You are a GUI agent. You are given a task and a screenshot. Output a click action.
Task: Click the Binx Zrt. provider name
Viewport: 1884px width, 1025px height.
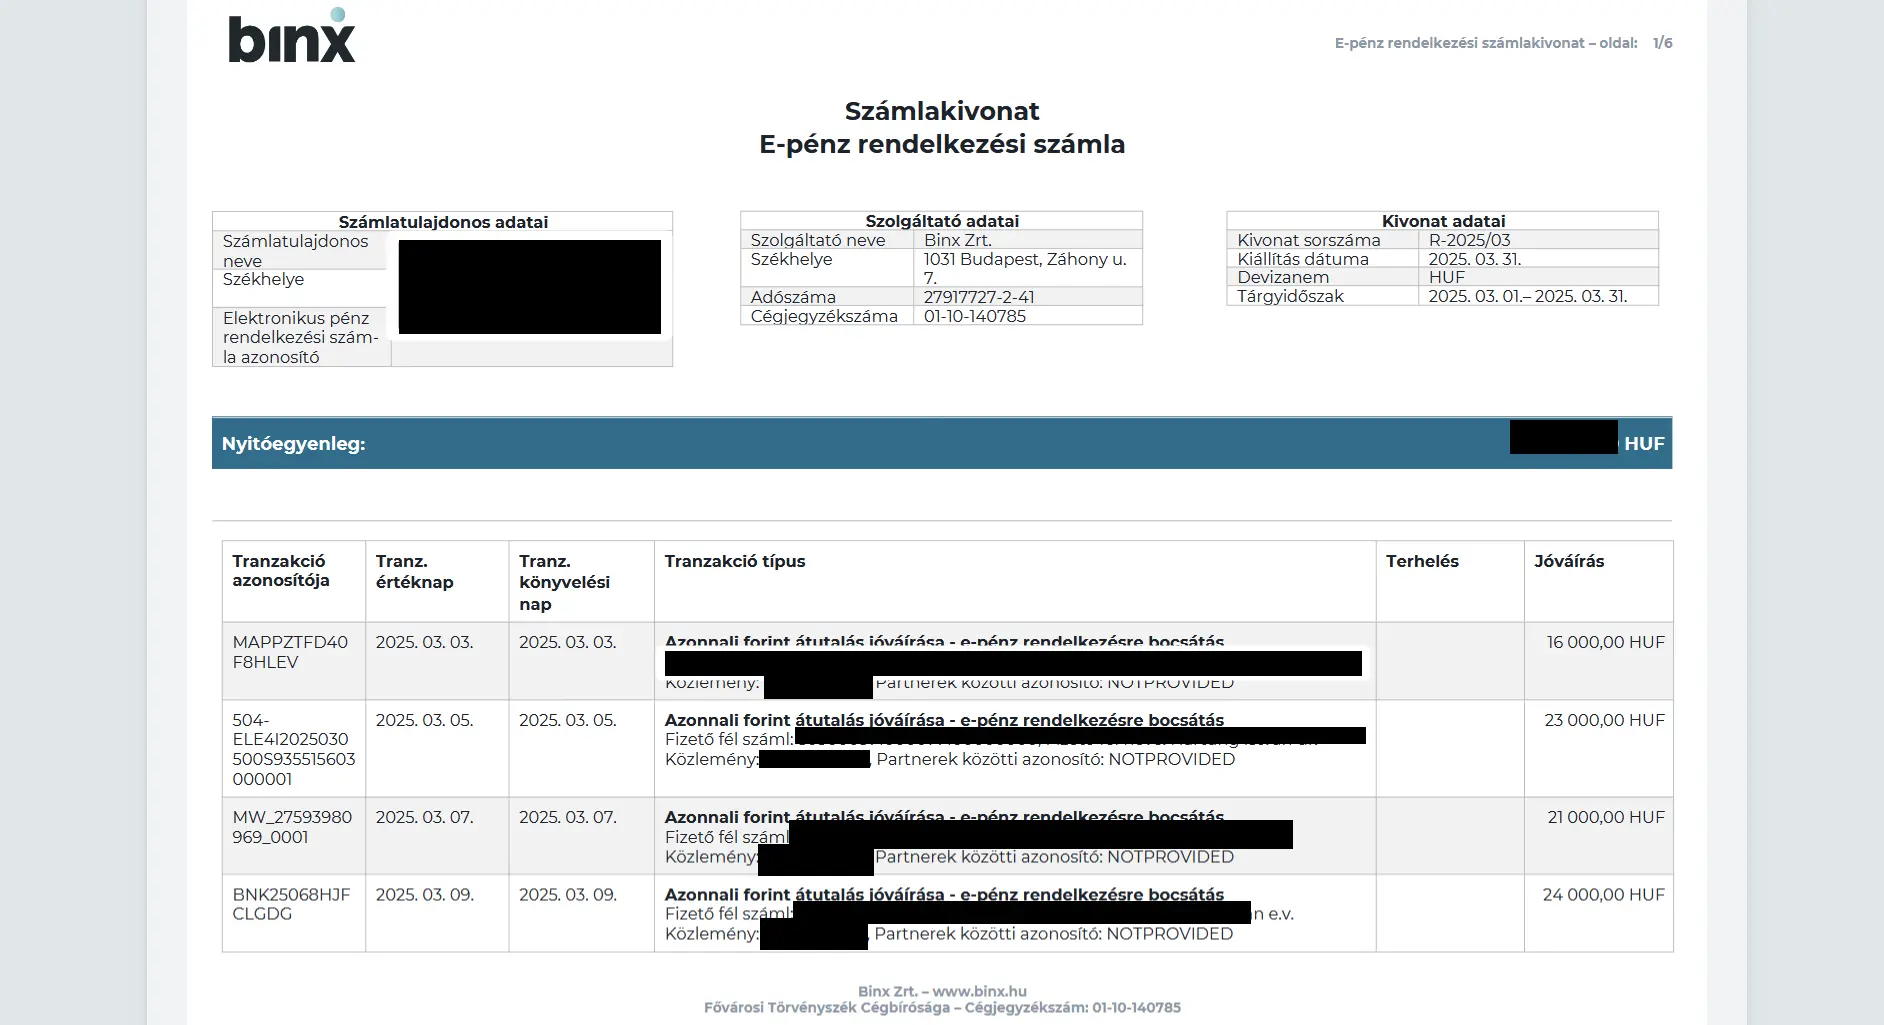(958, 240)
